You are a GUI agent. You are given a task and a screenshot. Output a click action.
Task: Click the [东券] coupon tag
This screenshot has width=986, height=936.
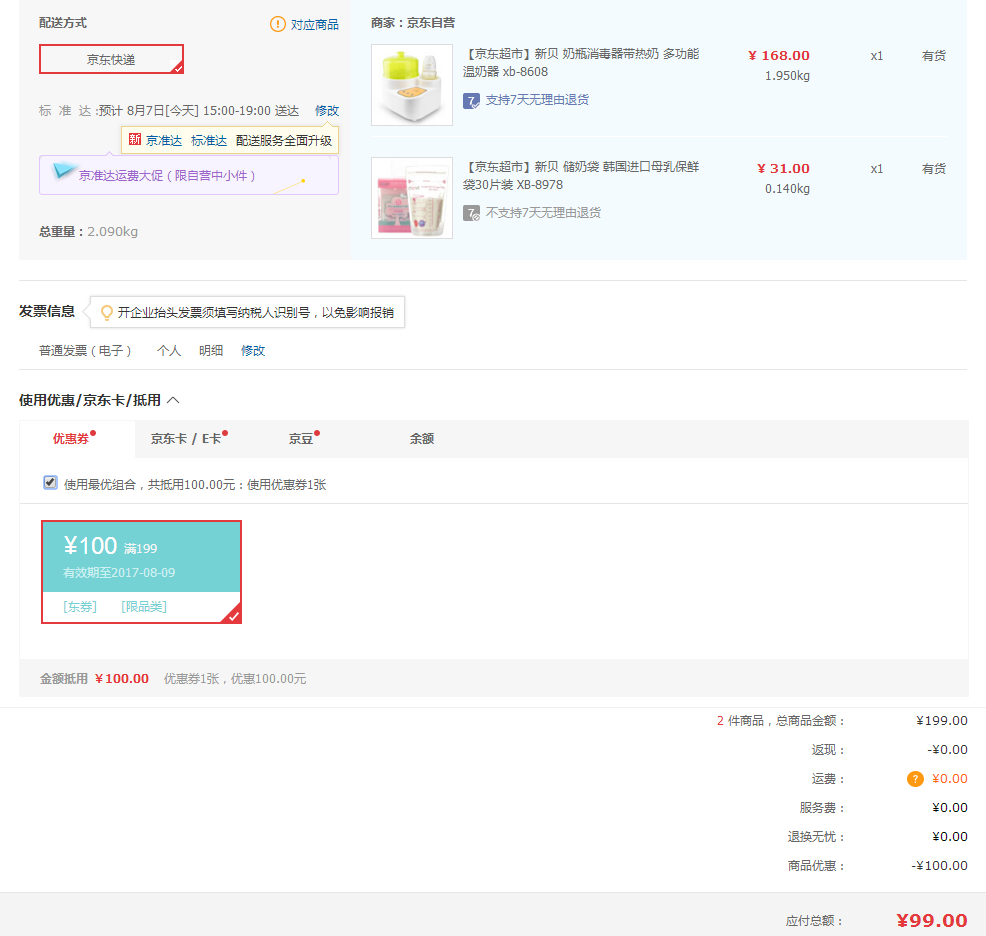point(80,606)
